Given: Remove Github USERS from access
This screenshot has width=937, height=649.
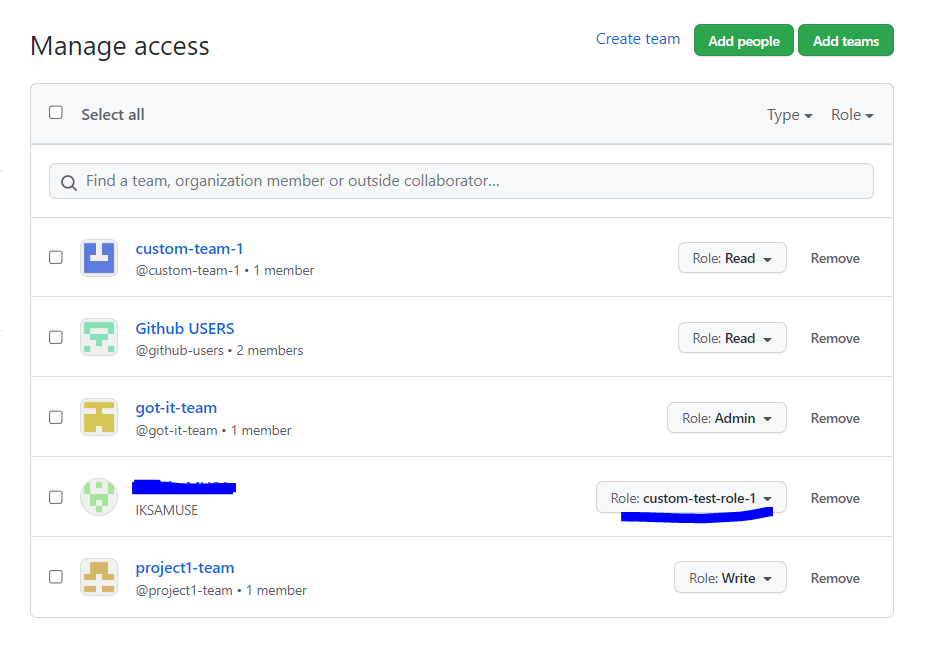Looking at the screenshot, I should click(834, 337).
